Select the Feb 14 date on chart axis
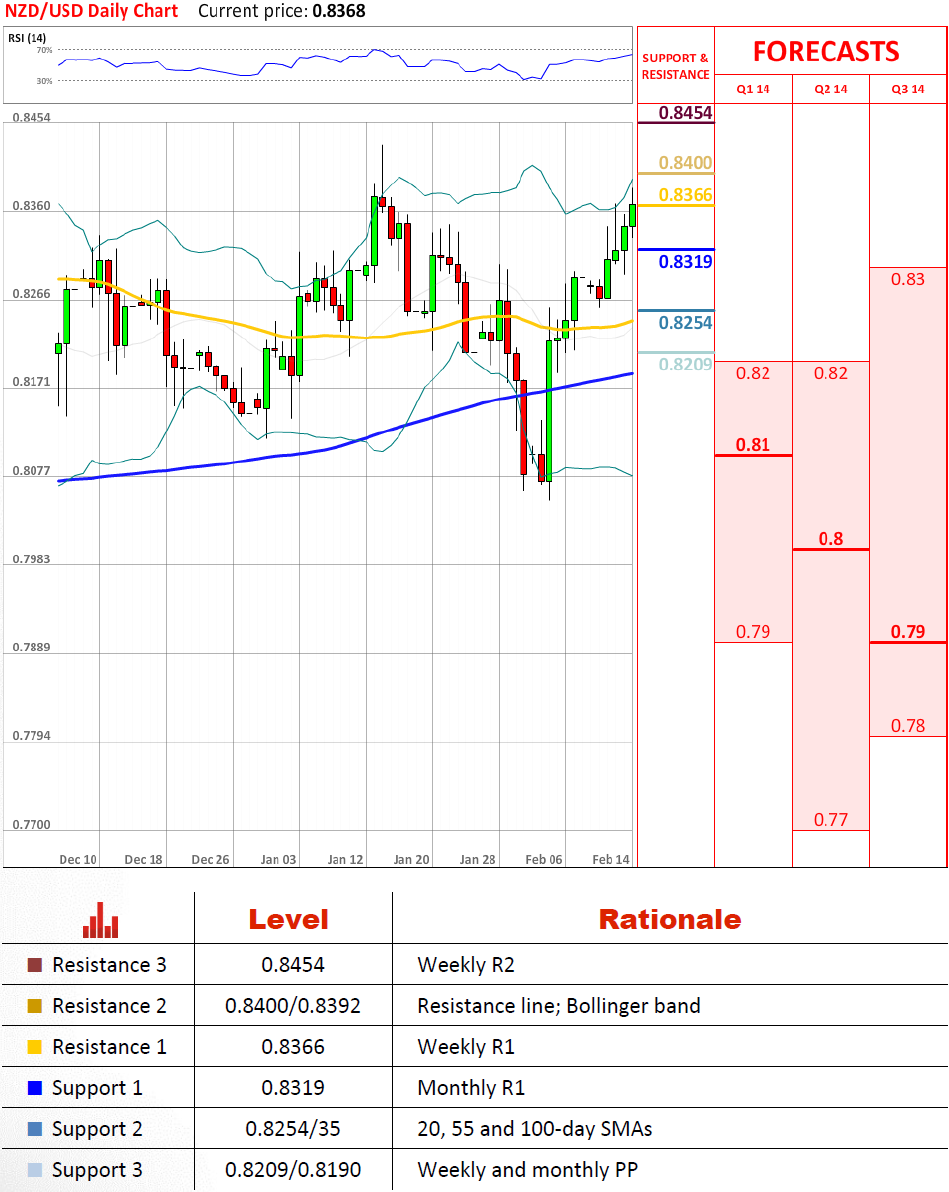The image size is (949, 1192). point(611,859)
